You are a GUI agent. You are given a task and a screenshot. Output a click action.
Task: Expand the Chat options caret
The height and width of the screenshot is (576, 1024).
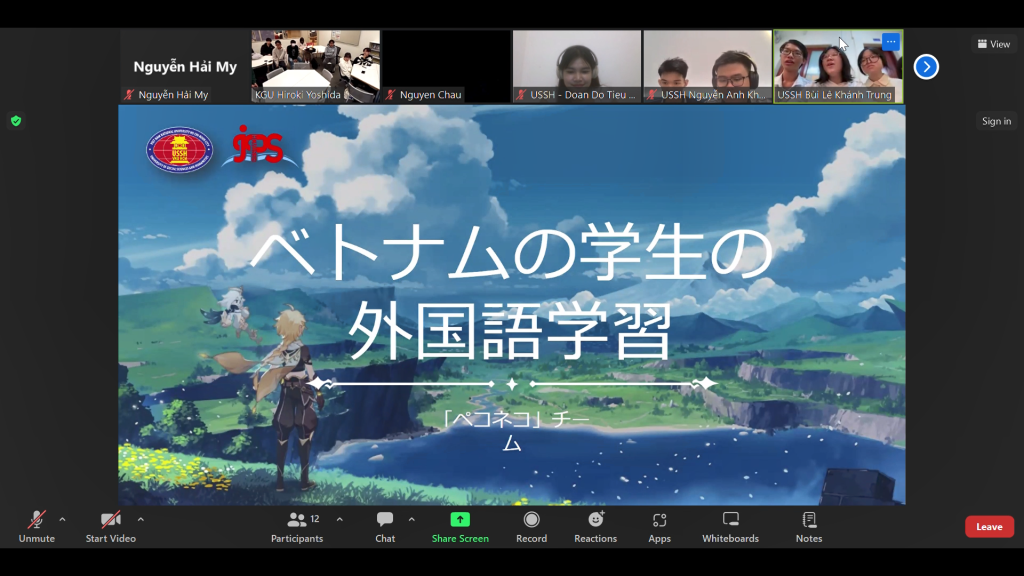(411, 520)
